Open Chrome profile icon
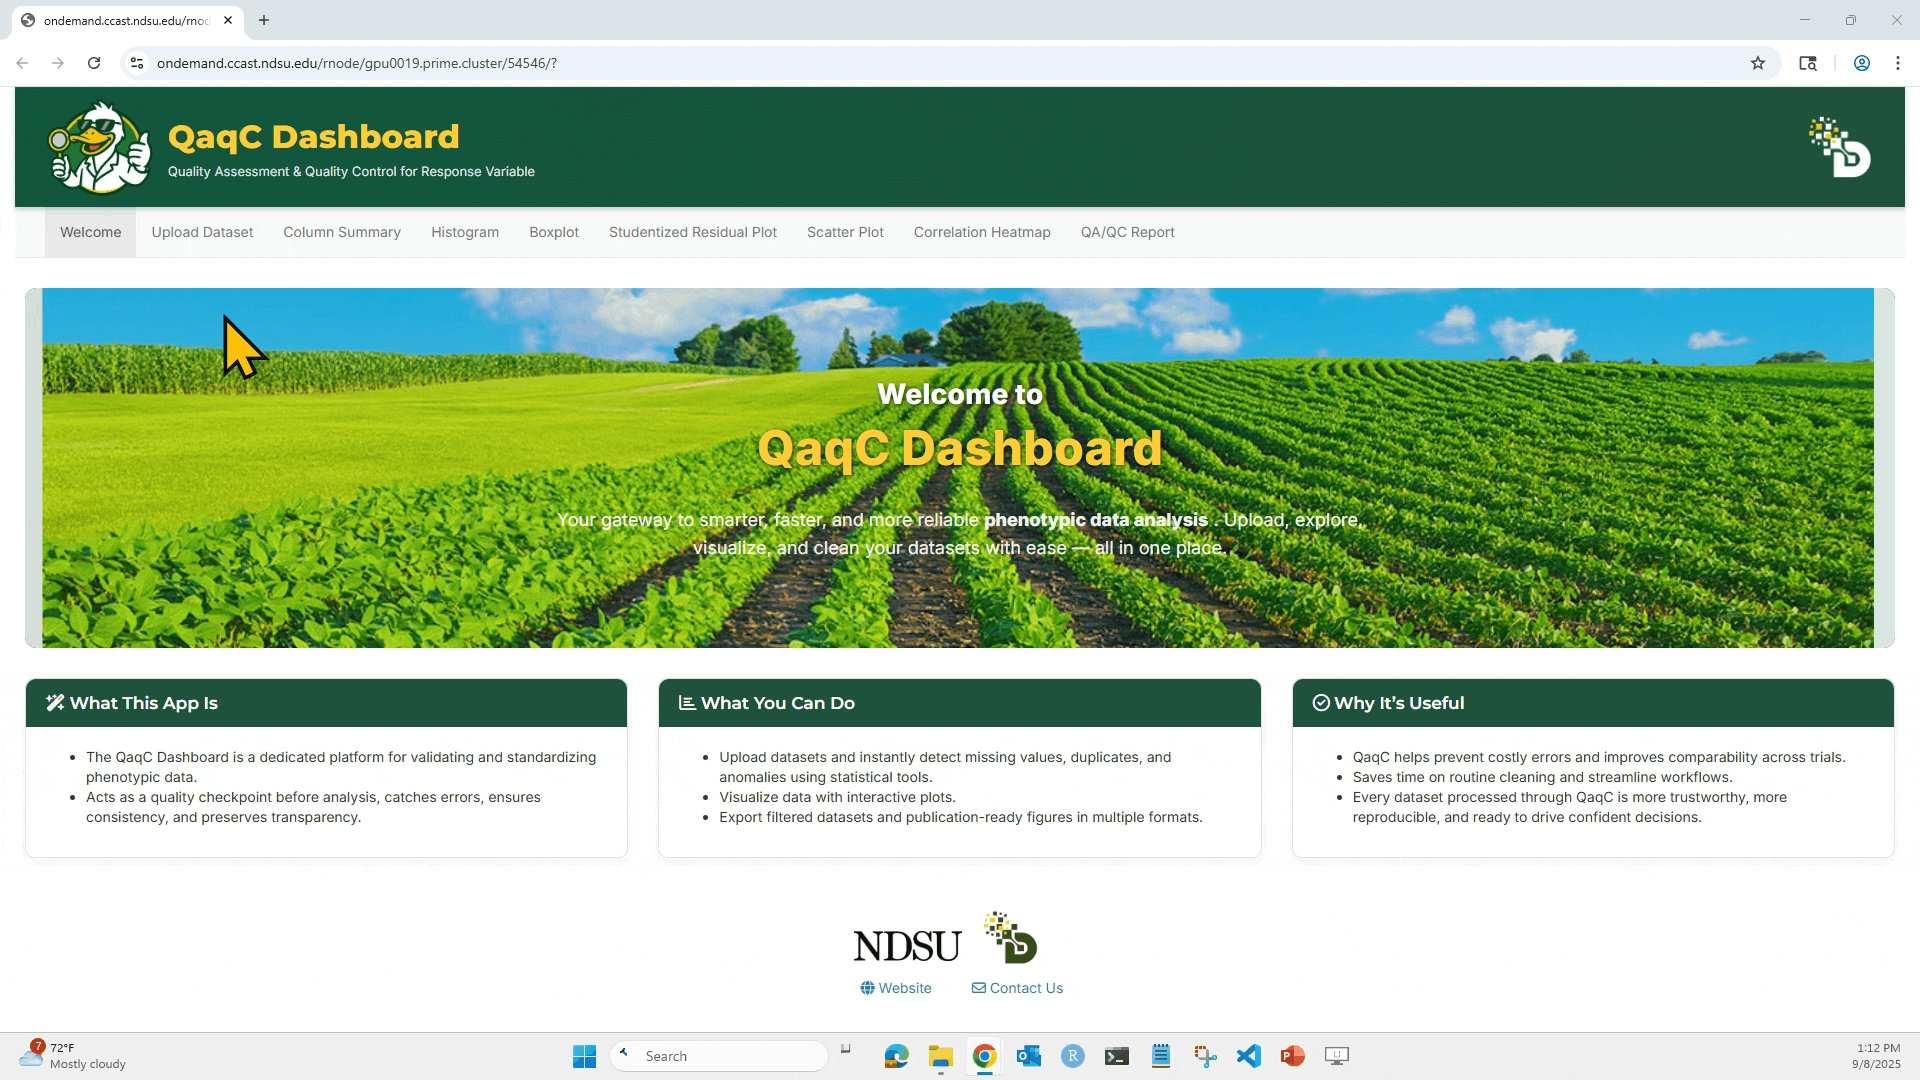The height and width of the screenshot is (1080, 1920). coord(1861,63)
